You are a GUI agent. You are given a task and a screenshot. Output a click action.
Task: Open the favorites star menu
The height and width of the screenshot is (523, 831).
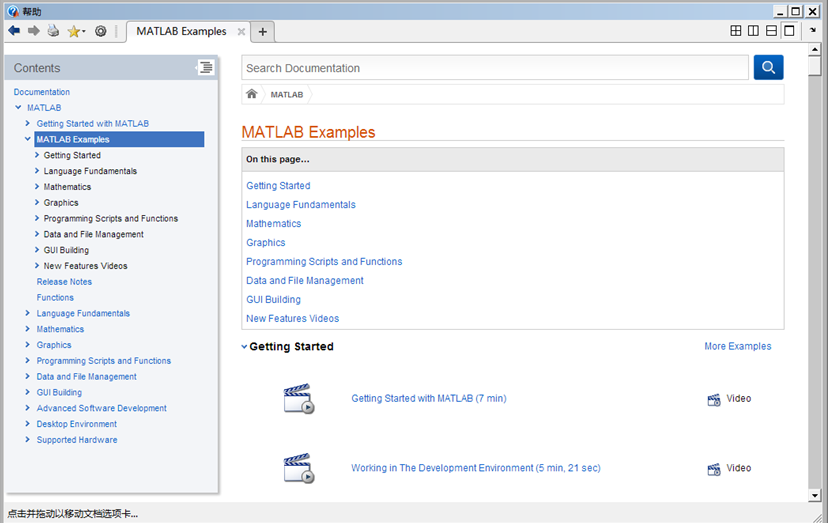coord(75,31)
